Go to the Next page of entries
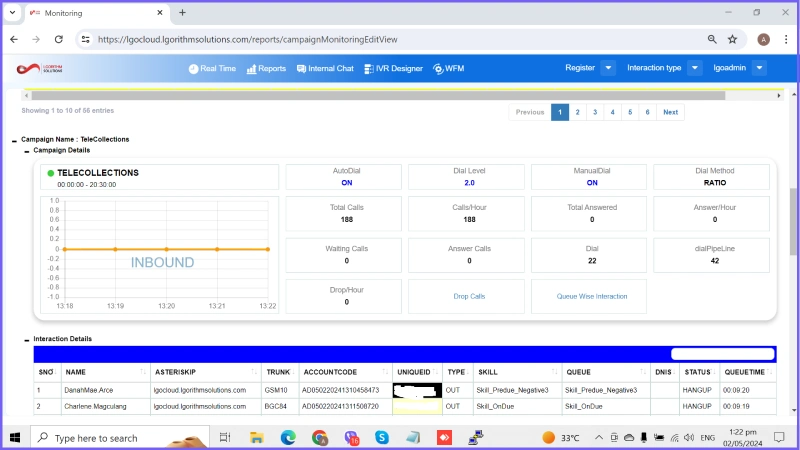The width and height of the screenshot is (800, 450). tap(670, 112)
